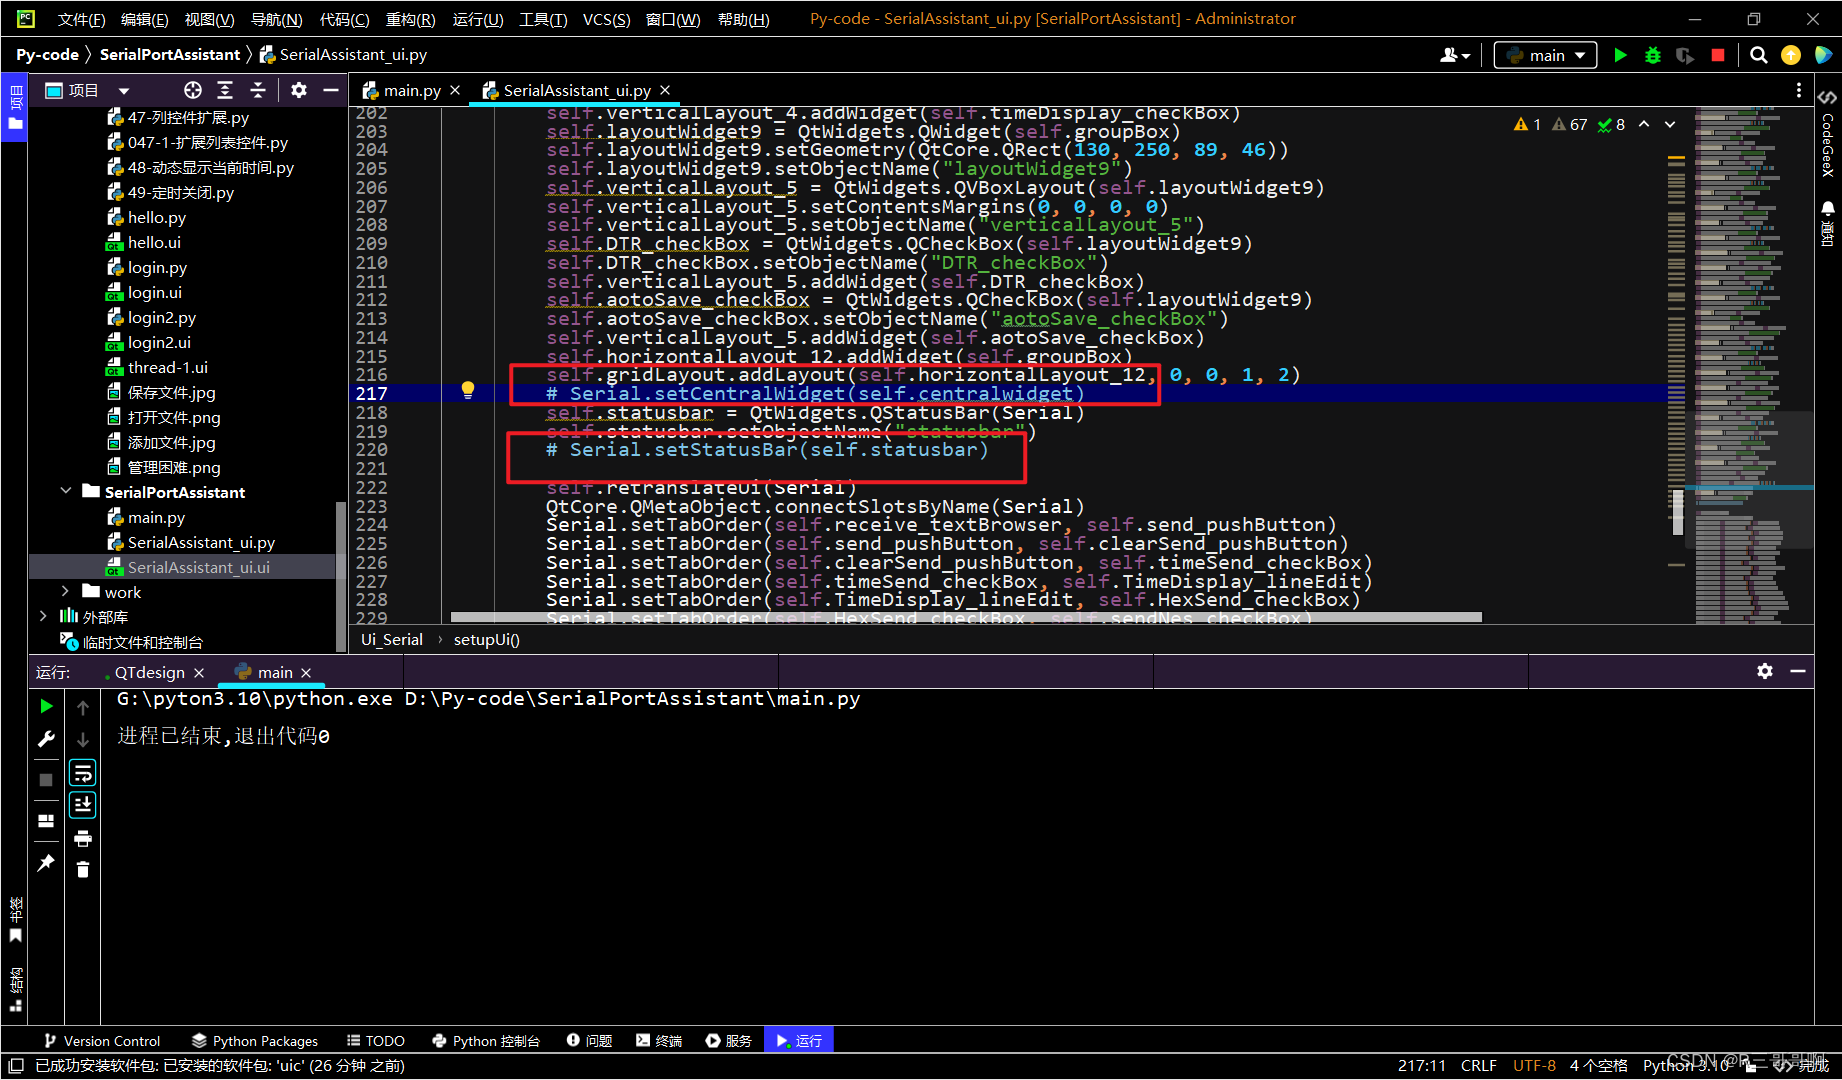1842x1080 pixels.
Task: Click pin tab icon in Run panel
Action: (46, 862)
